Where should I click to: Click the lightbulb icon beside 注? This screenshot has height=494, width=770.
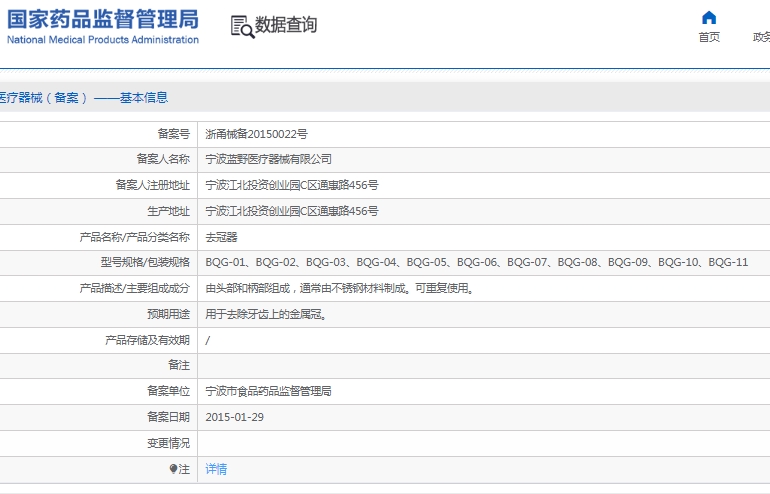click(x=173, y=469)
